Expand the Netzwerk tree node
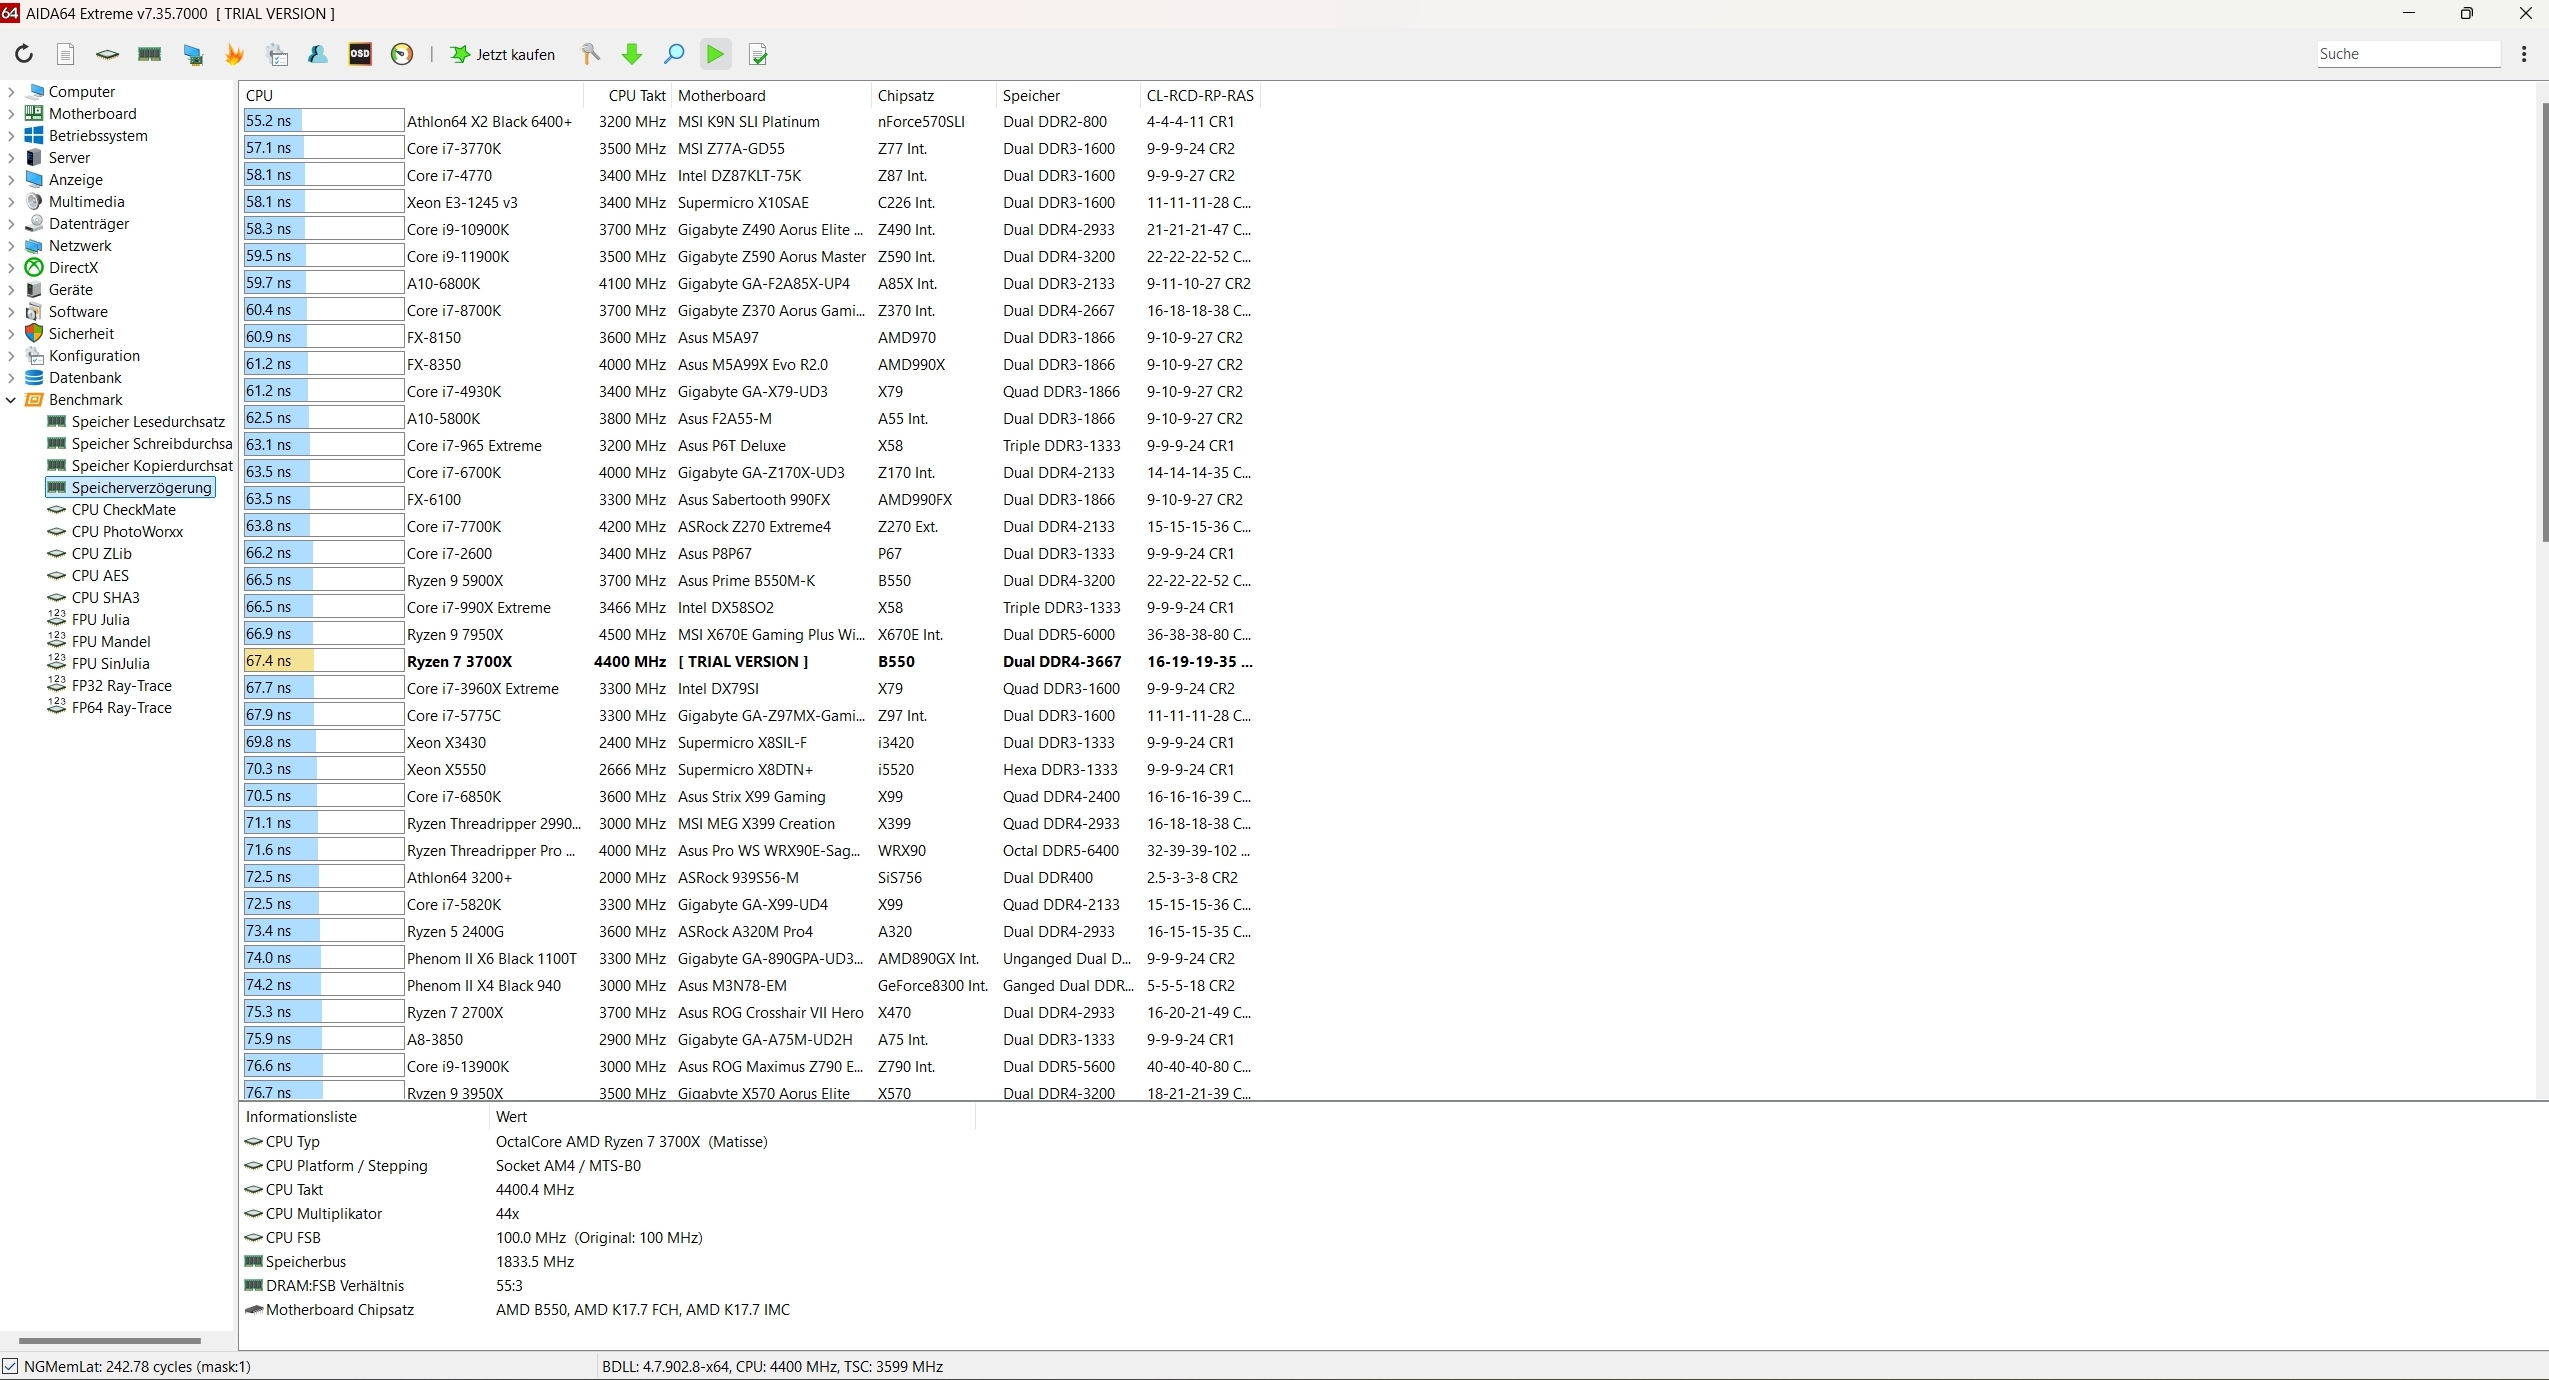 11,246
